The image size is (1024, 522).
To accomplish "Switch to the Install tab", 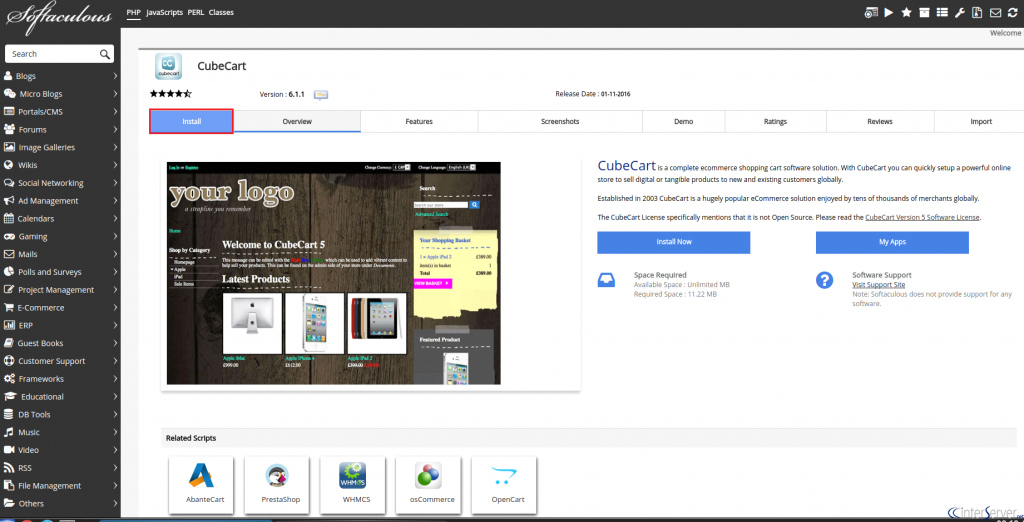I will pos(191,122).
